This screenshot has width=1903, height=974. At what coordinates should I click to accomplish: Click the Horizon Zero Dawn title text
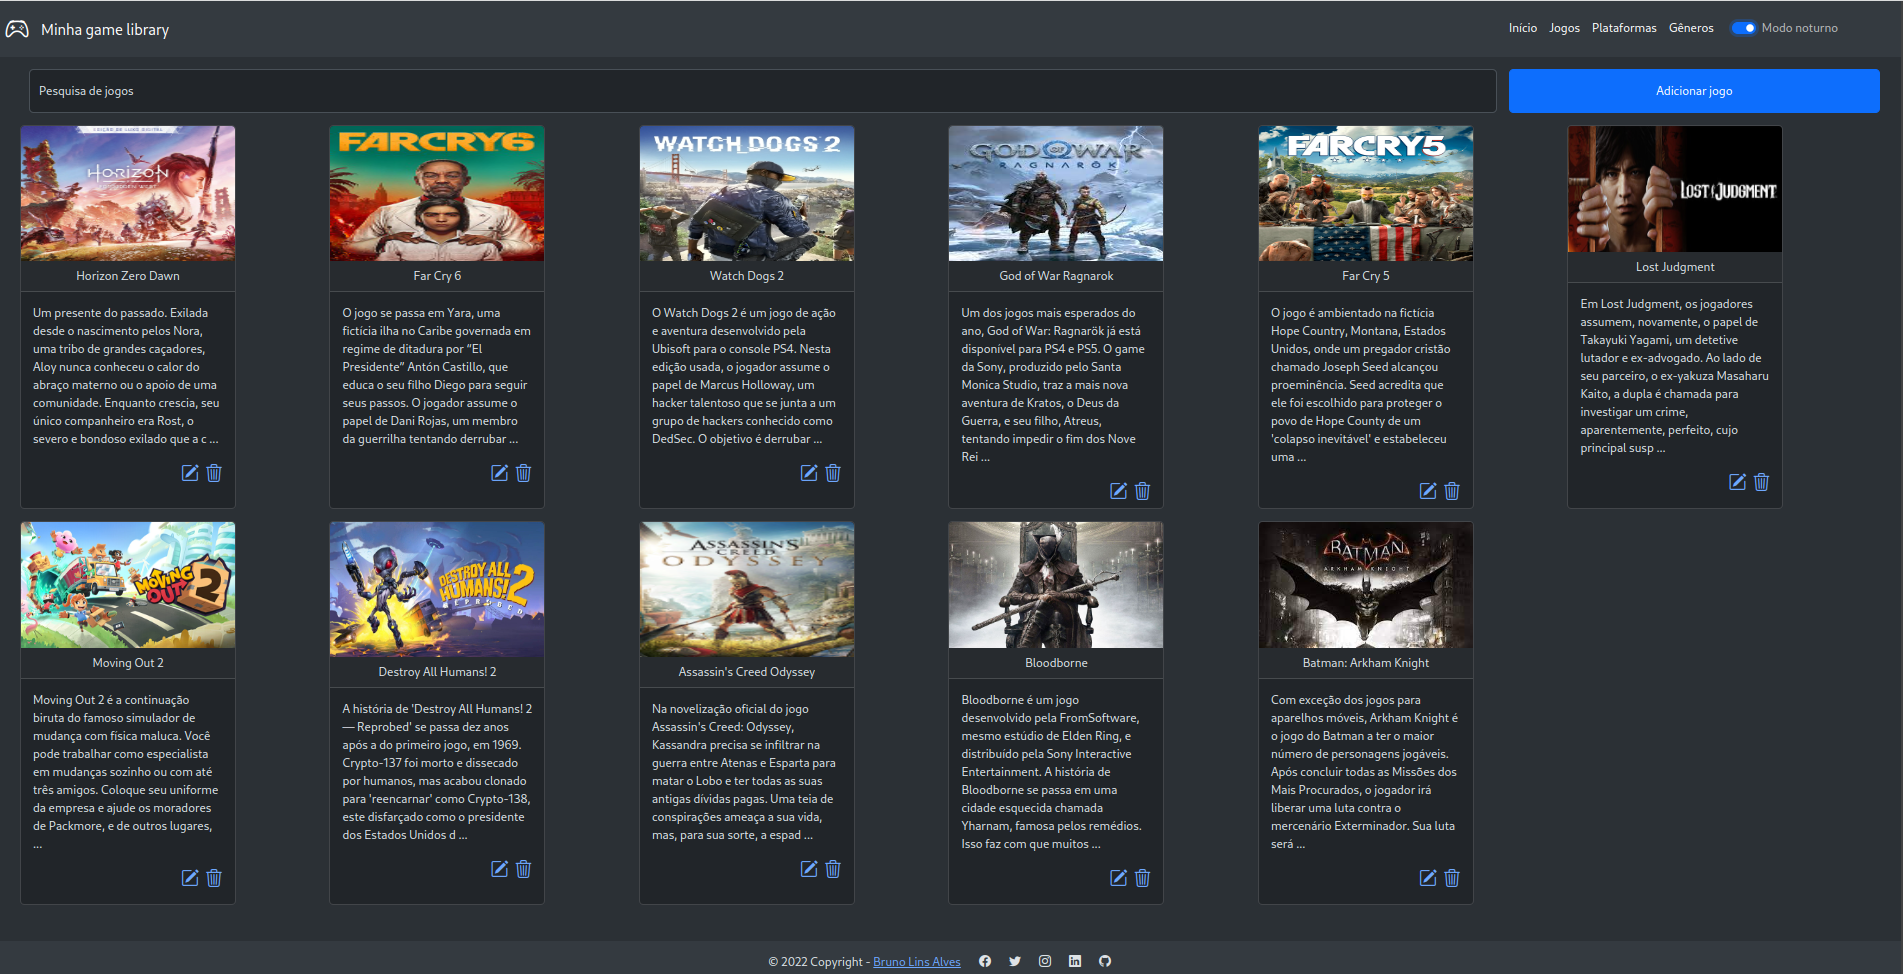(x=128, y=276)
